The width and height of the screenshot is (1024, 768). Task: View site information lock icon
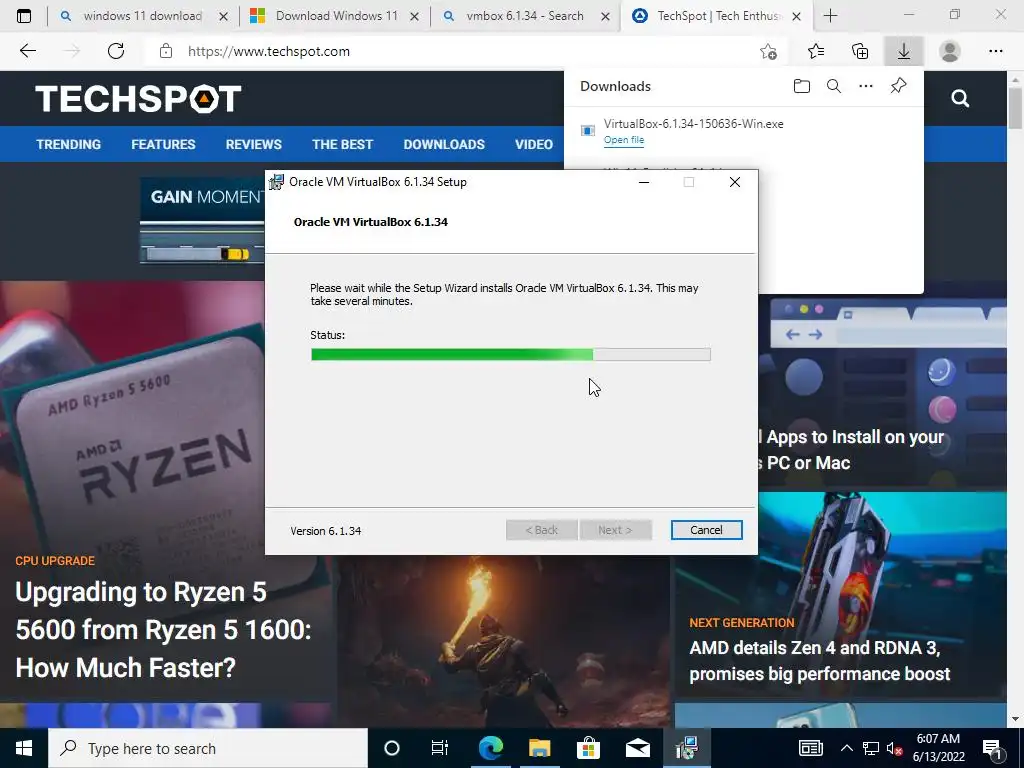point(166,51)
